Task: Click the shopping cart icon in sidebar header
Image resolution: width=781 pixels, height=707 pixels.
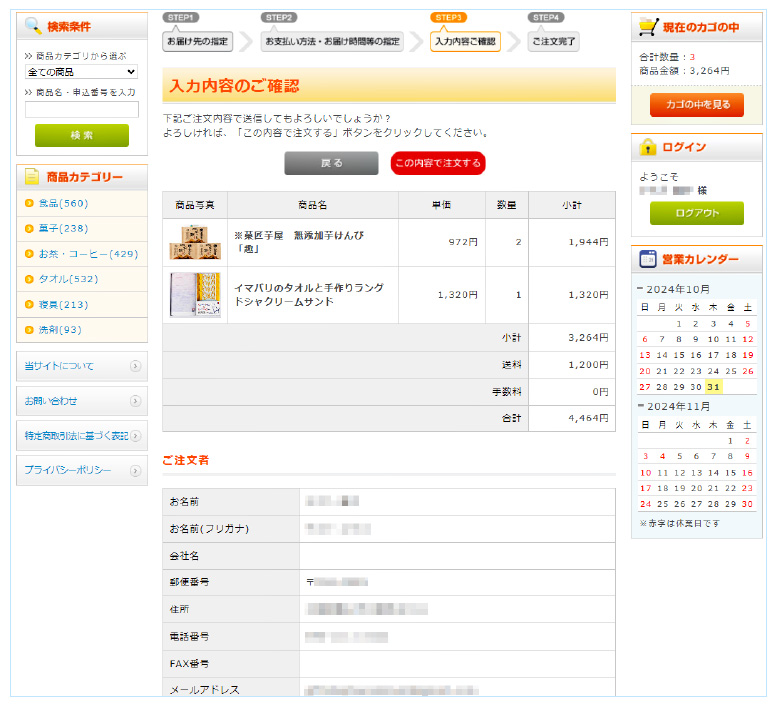Action: [x=648, y=27]
